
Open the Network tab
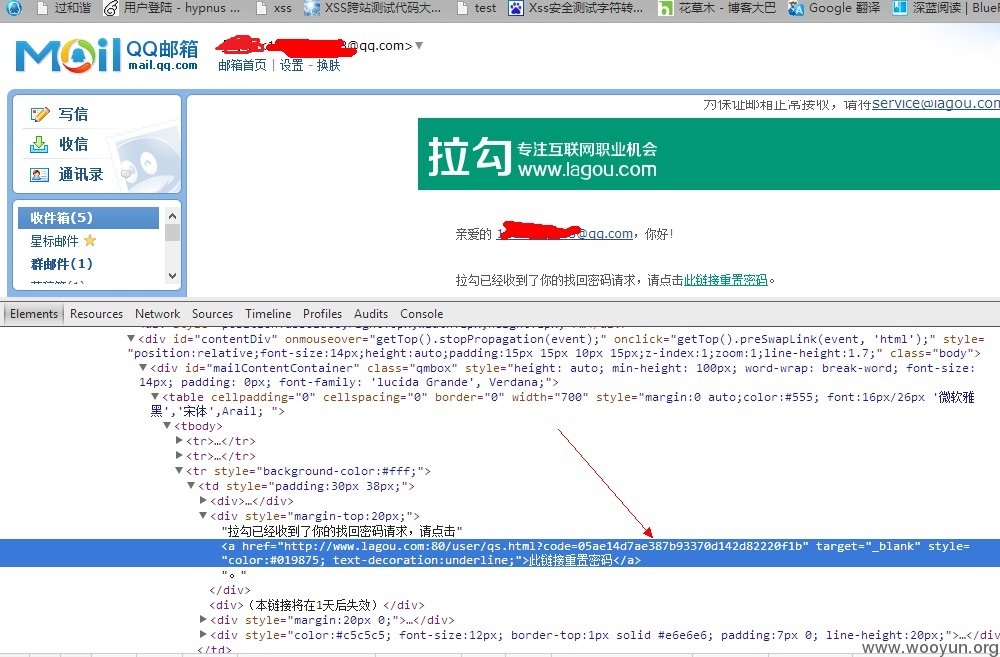click(158, 314)
